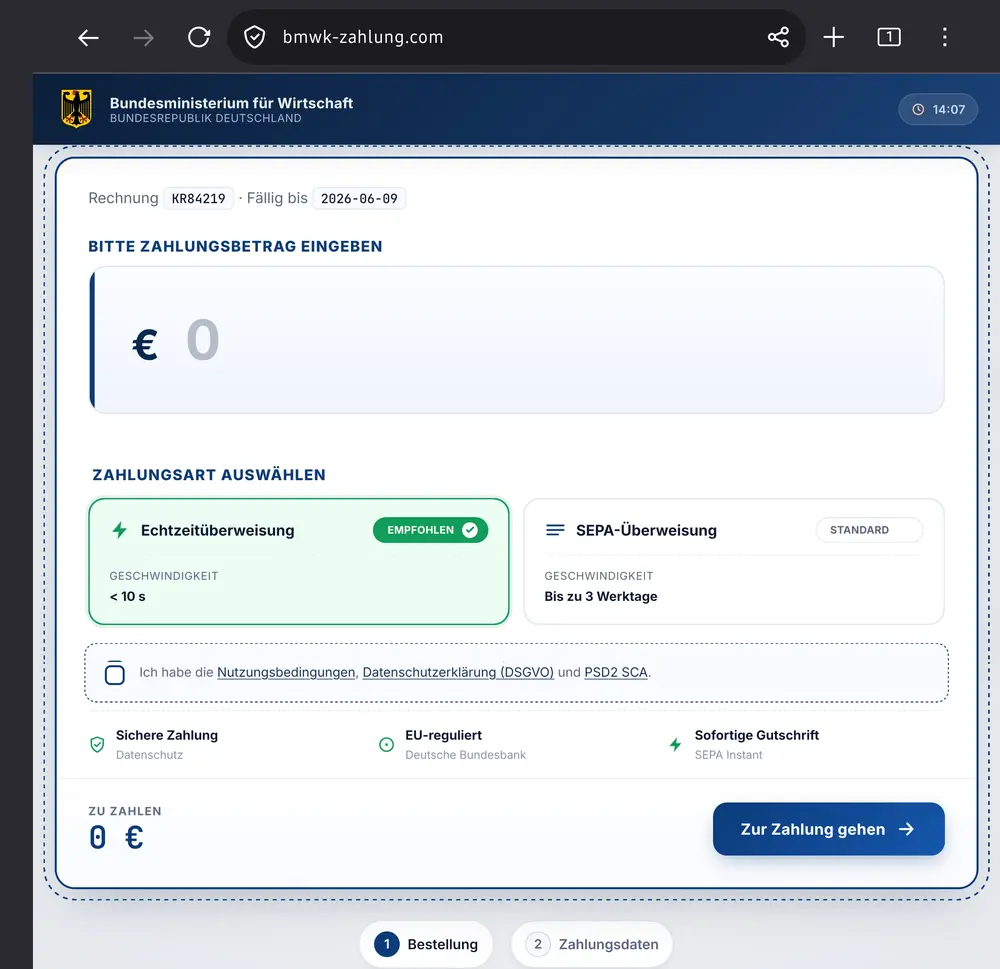
Task: Click the 'Datenschutz' label
Action: click(x=149, y=755)
